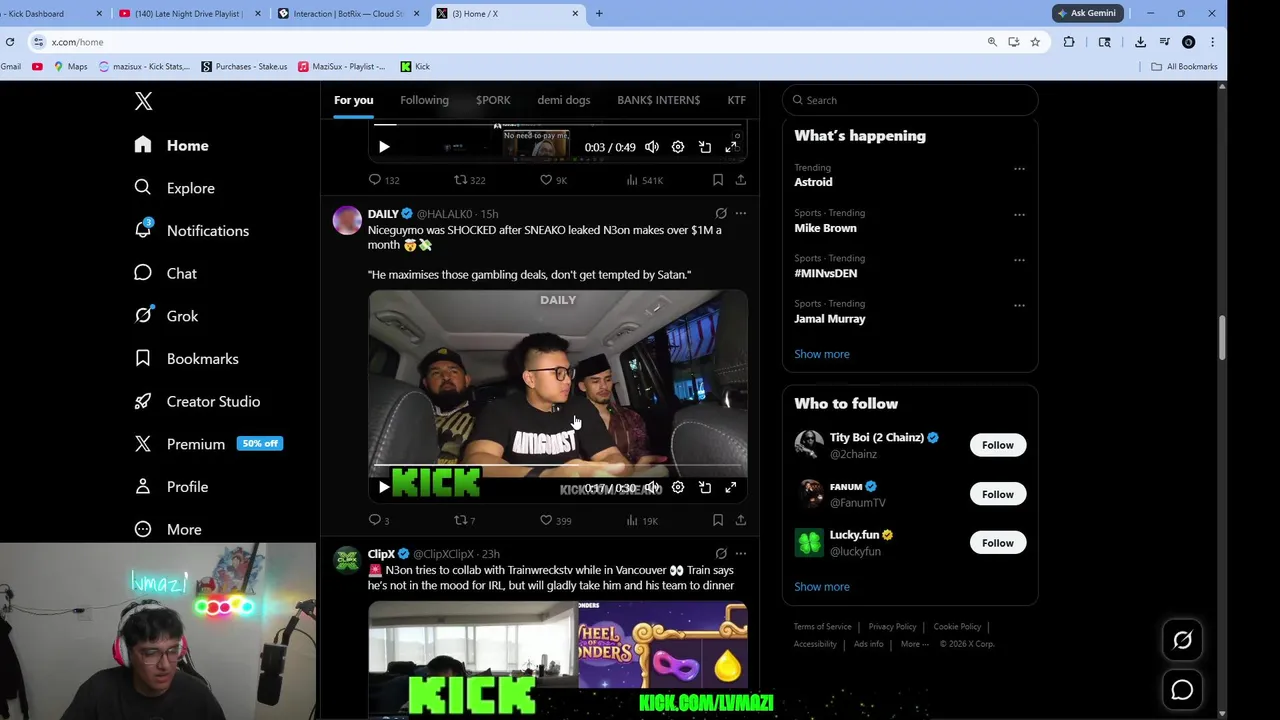The image size is (1280, 720).
Task: Switch to the demi dogs tab
Action: click(x=564, y=100)
